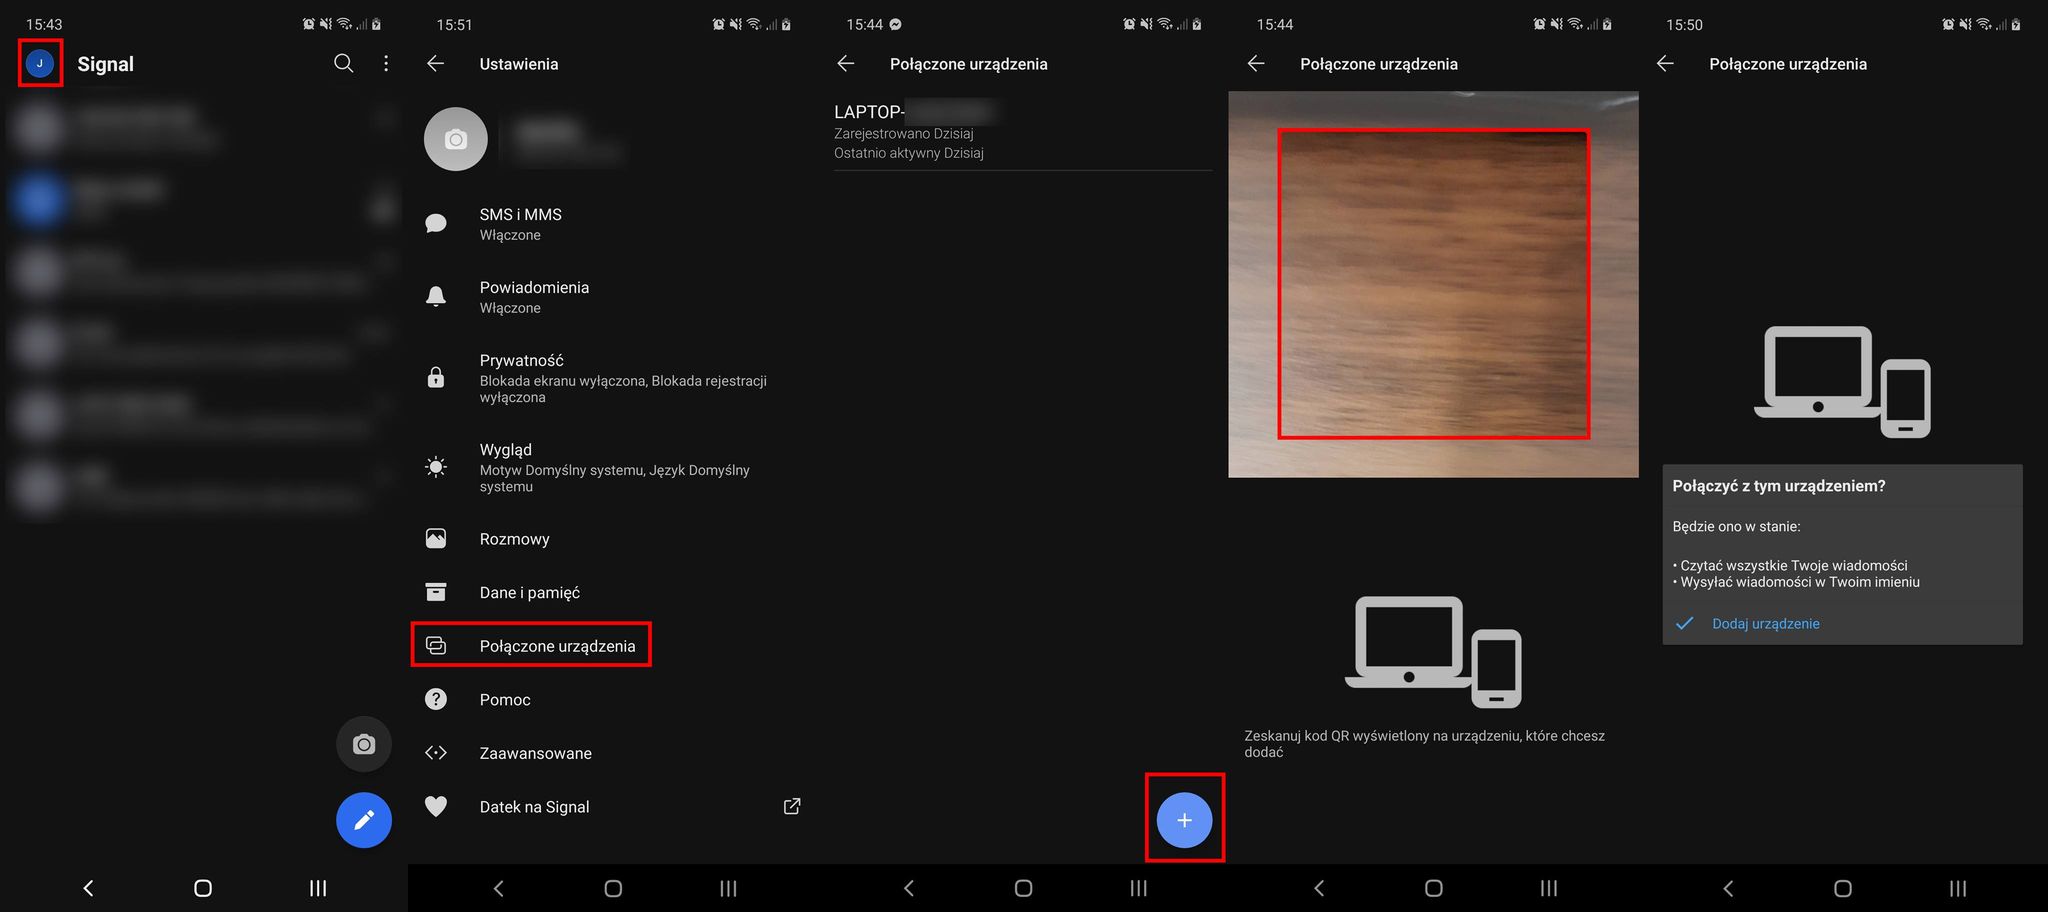
Task: Click the padlock icon for Prywatność
Action: coord(436,377)
